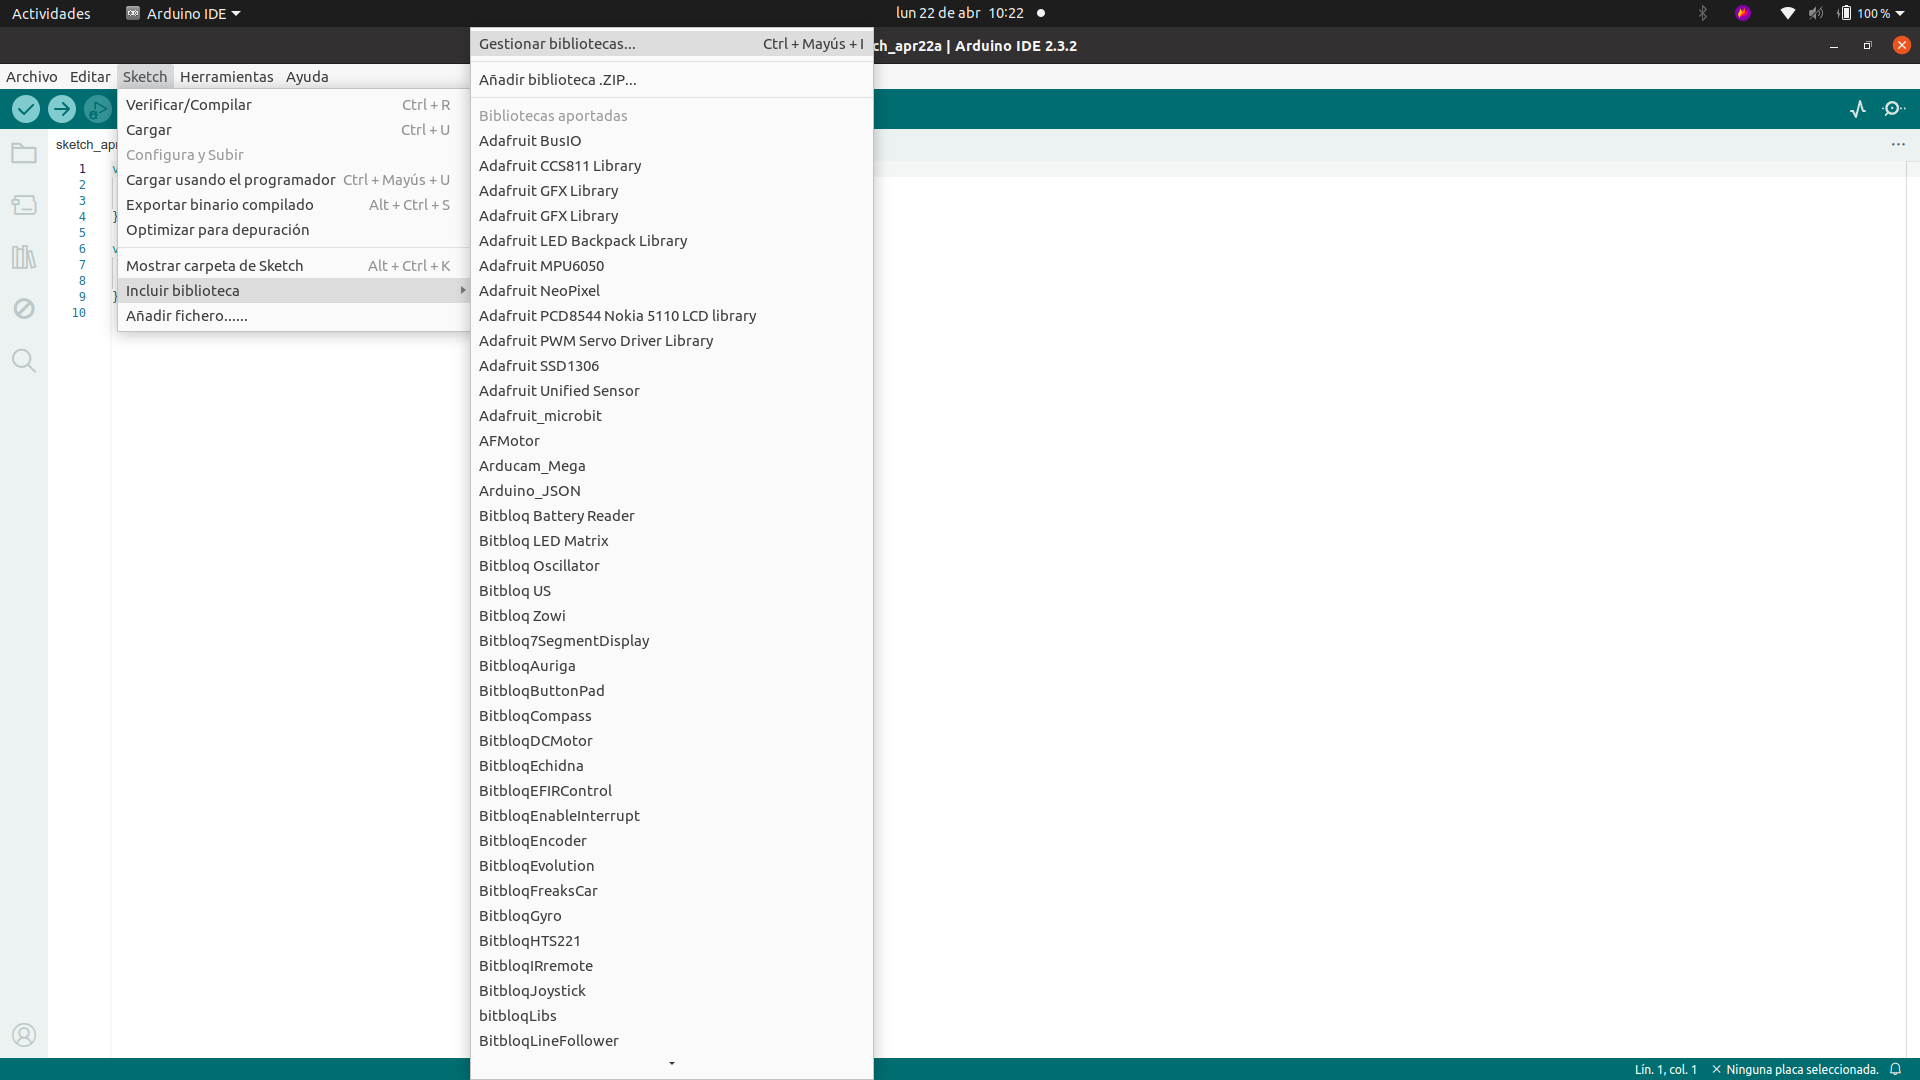Open the Serial Plotter icon
1920x1080 pixels.
pyautogui.click(x=1858, y=109)
